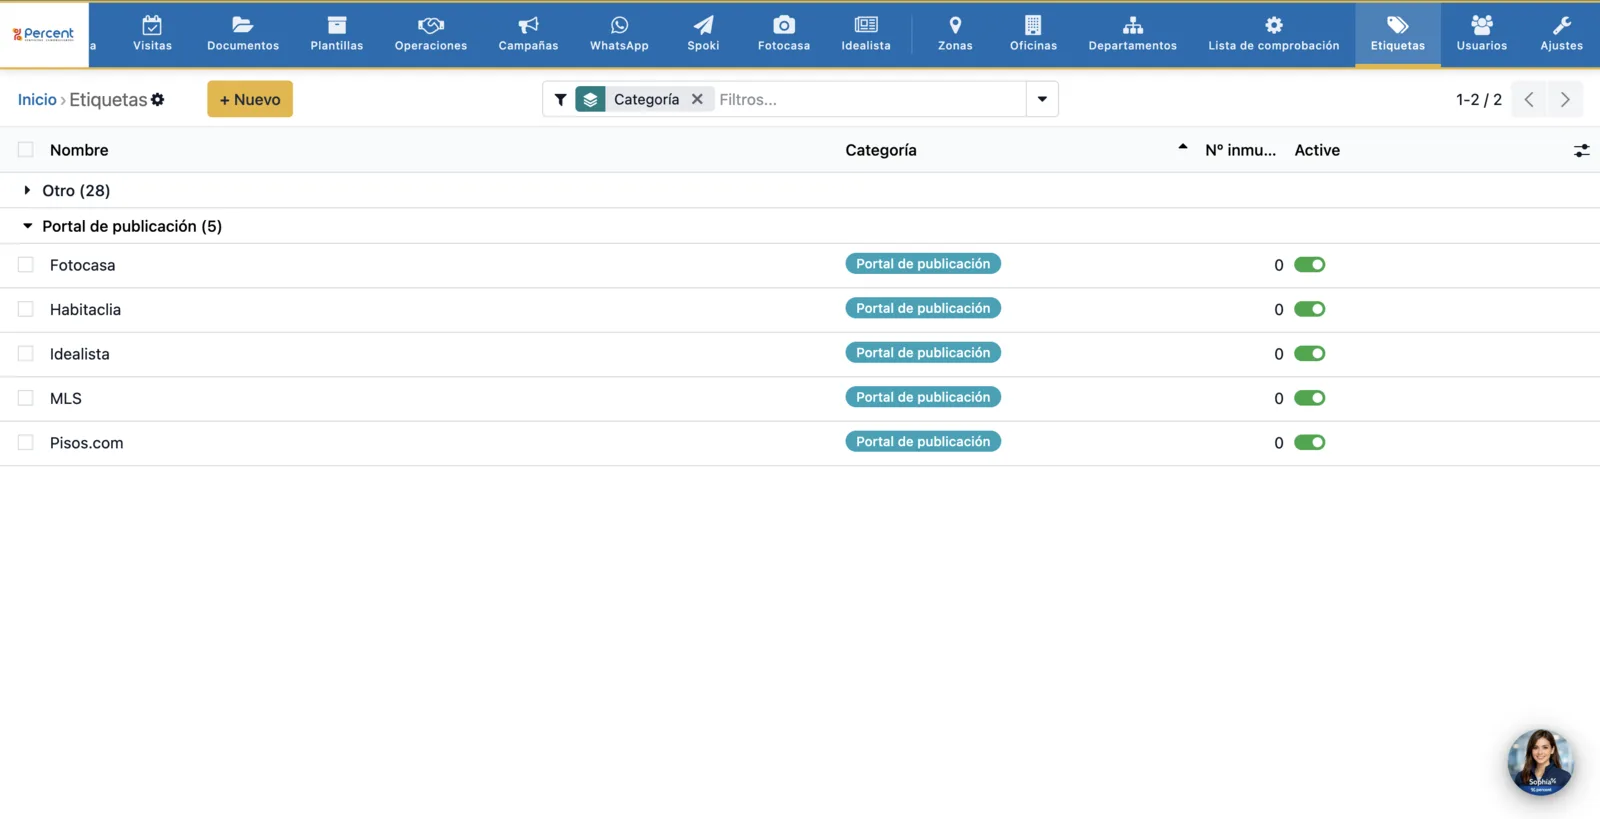The image size is (1600, 819).
Task: Open the Idealista tag record
Action: pyautogui.click(x=80, y=354)
